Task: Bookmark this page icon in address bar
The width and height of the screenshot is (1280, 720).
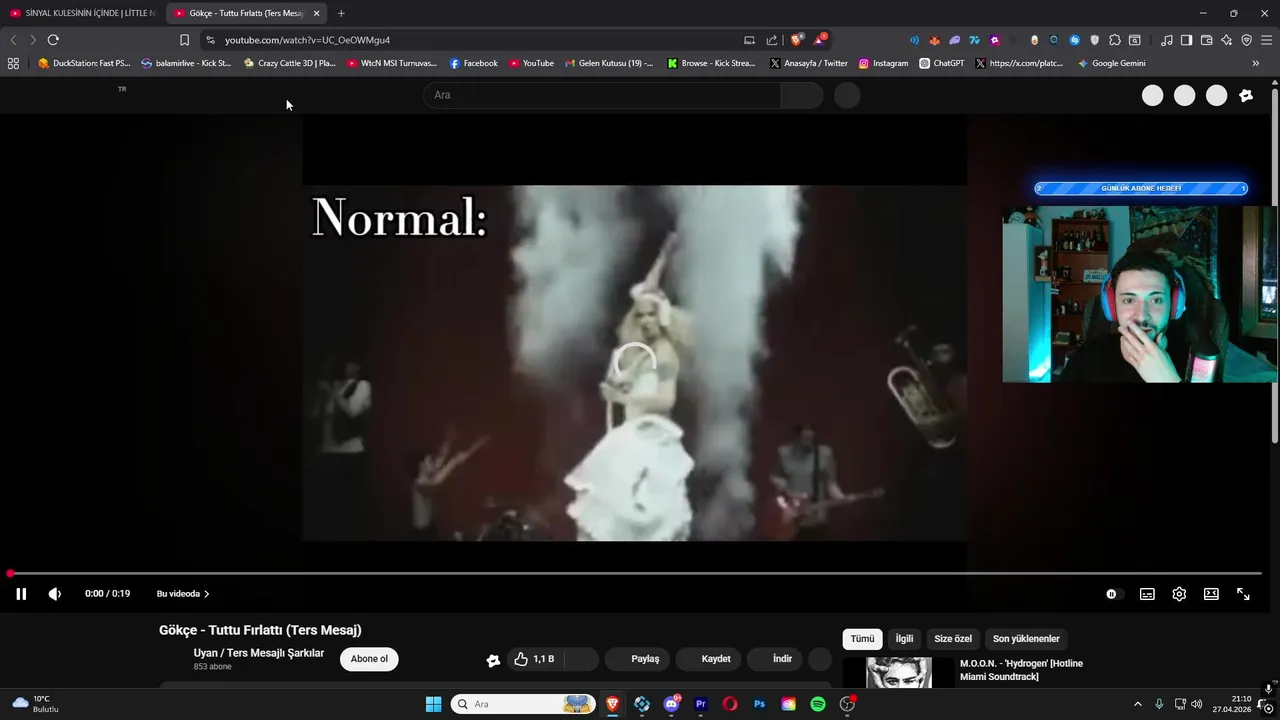Action: point(184,40)
